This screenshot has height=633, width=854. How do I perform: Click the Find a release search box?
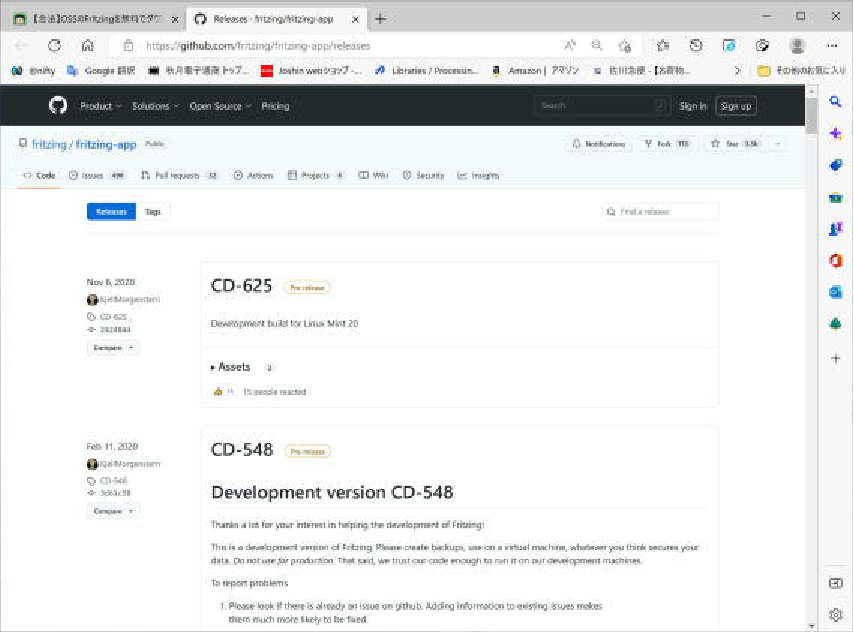click(660, 211)
